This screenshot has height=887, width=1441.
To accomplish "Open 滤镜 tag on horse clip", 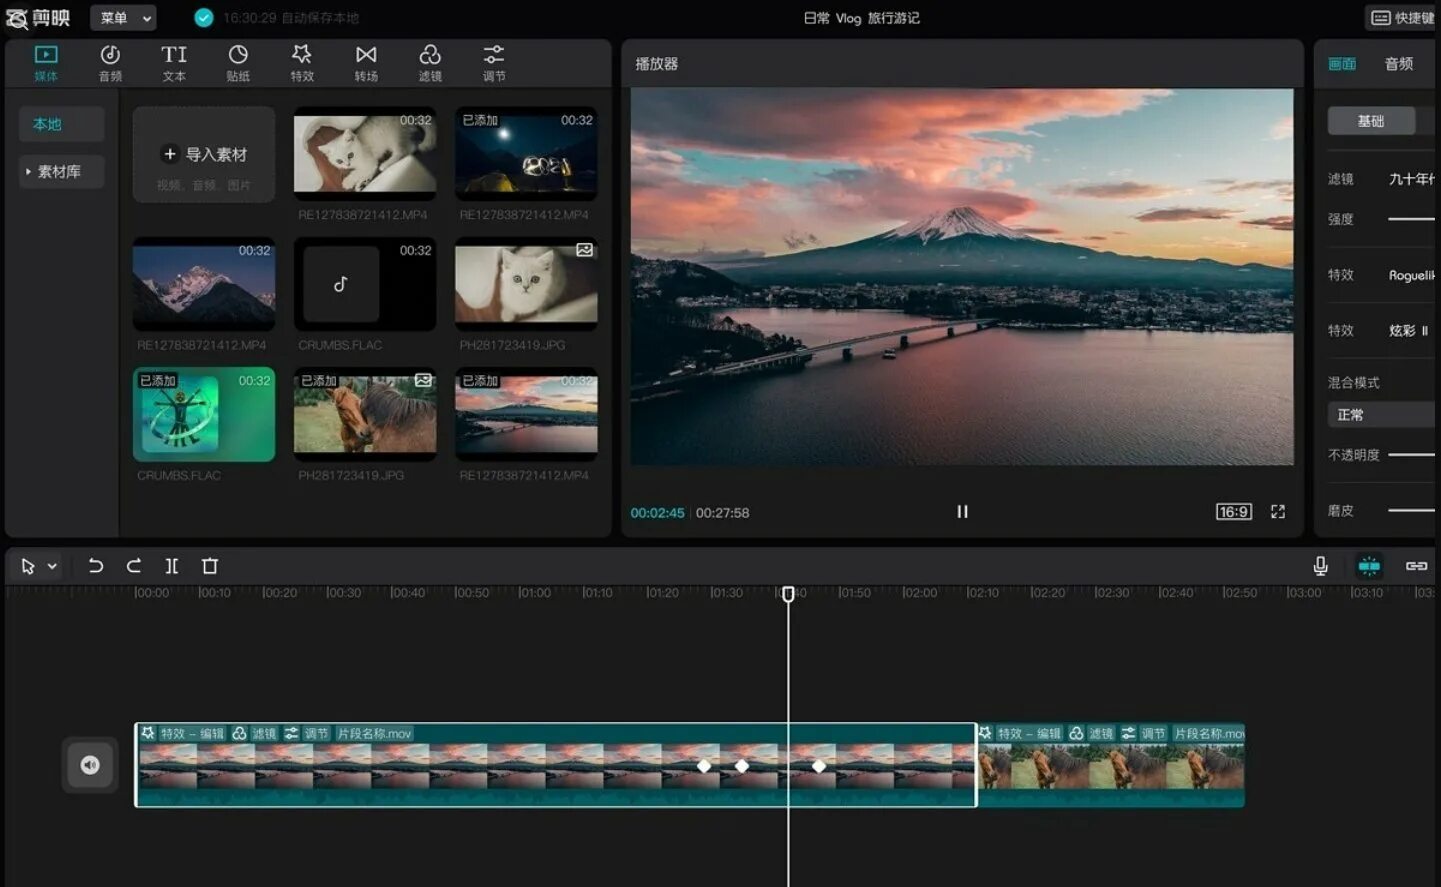I will pyautogui.click(x=1091, y=733).
